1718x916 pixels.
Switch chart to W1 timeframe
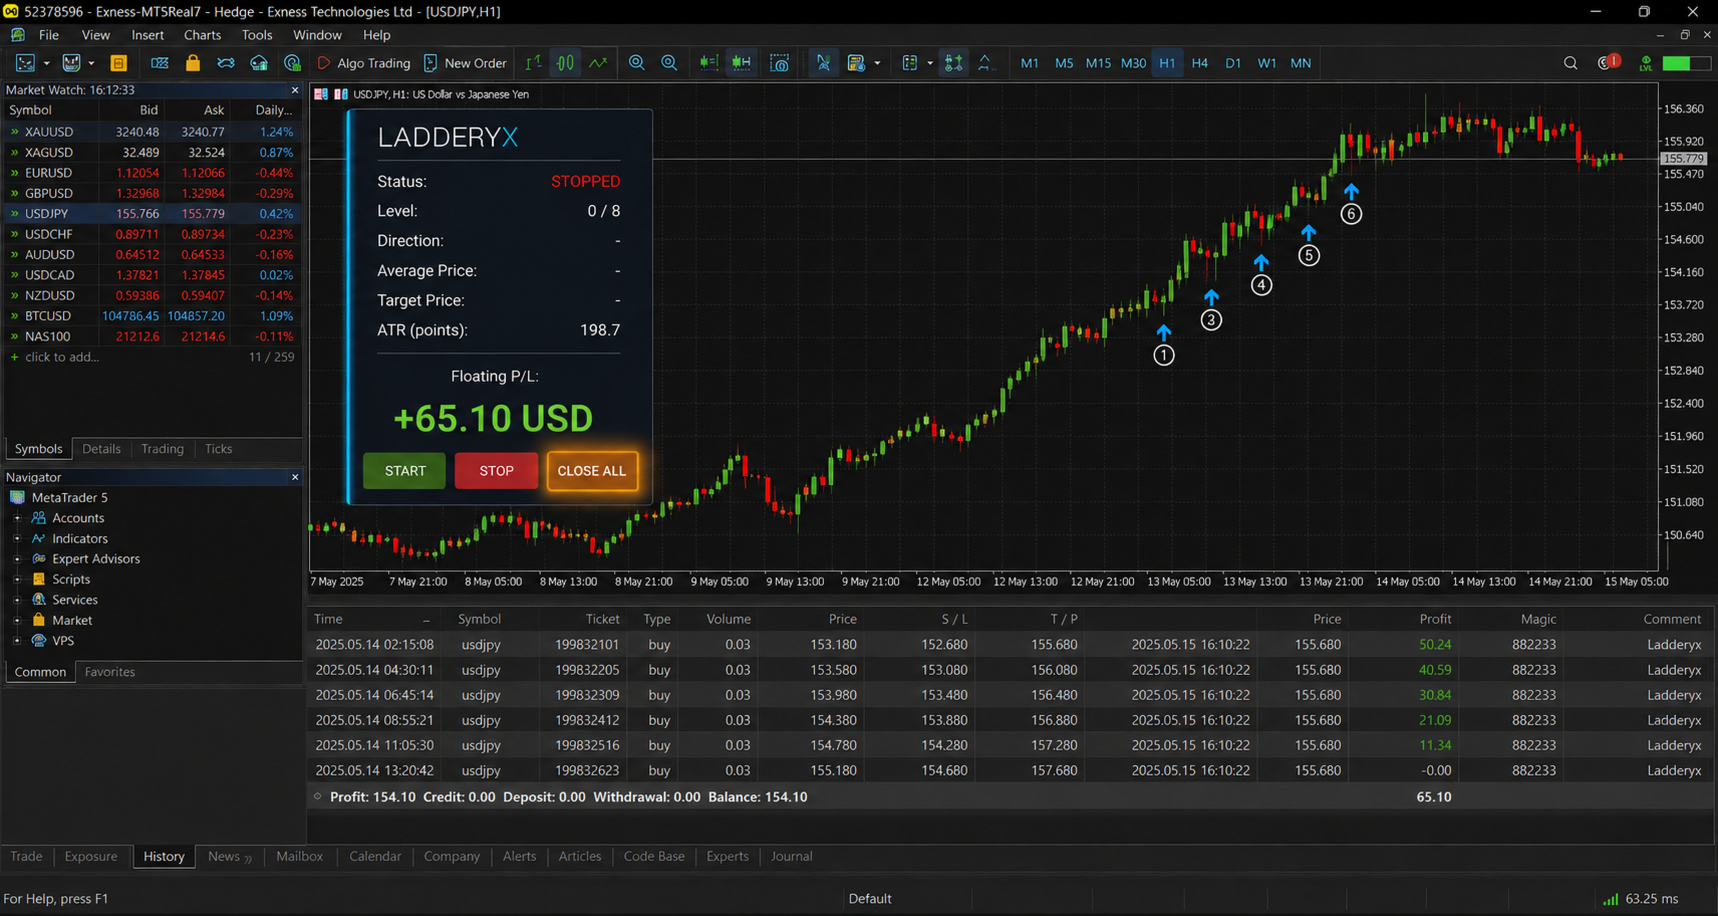click(1266, 63)
